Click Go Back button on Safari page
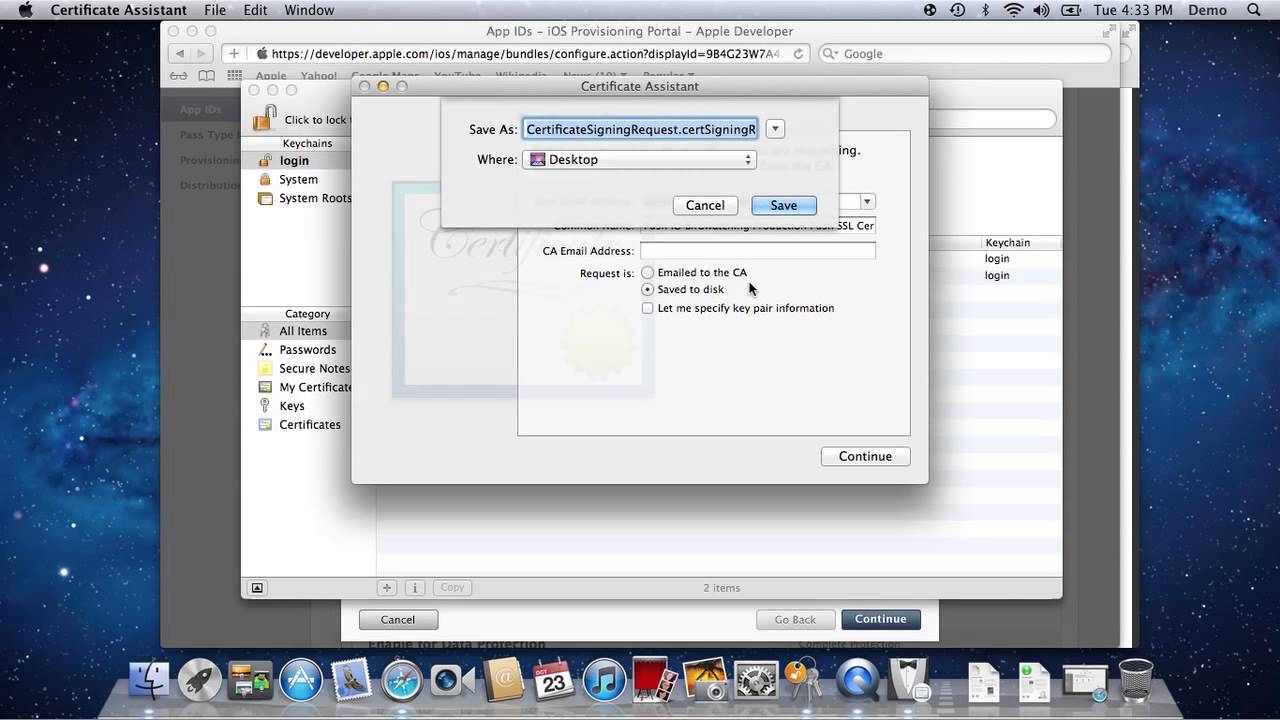The width and height of the screenshot is (1280, 720). tap(795, 619)
